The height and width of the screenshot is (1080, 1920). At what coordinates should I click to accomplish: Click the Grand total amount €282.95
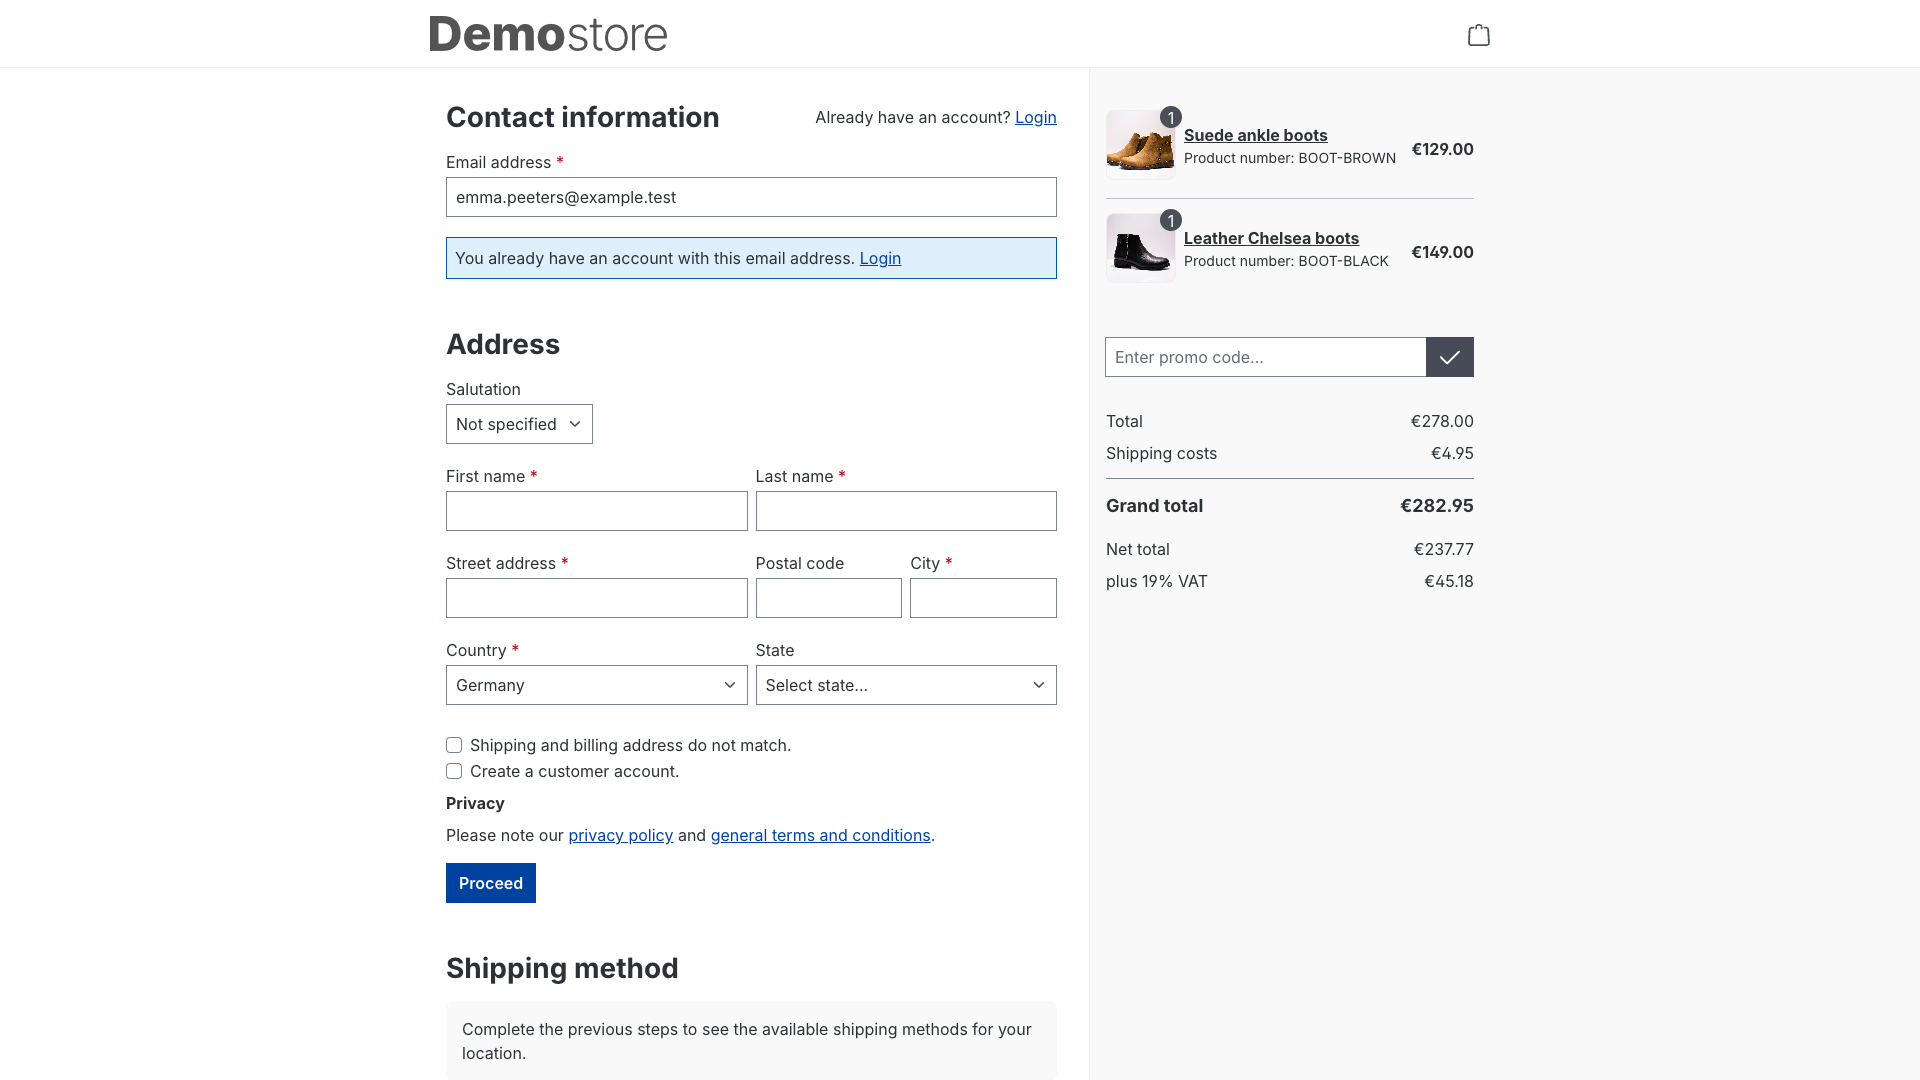[x=1436, y=506]
